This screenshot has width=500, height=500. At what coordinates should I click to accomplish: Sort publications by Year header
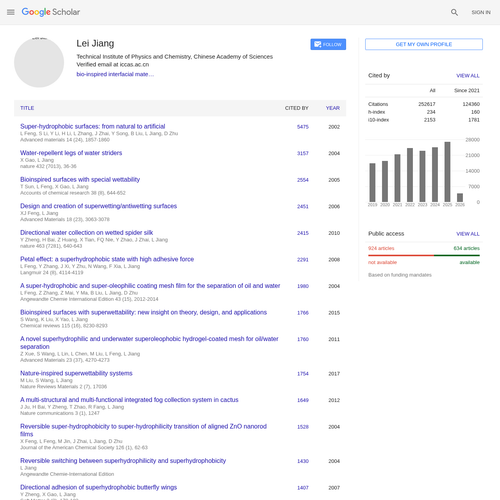(333, 108)
